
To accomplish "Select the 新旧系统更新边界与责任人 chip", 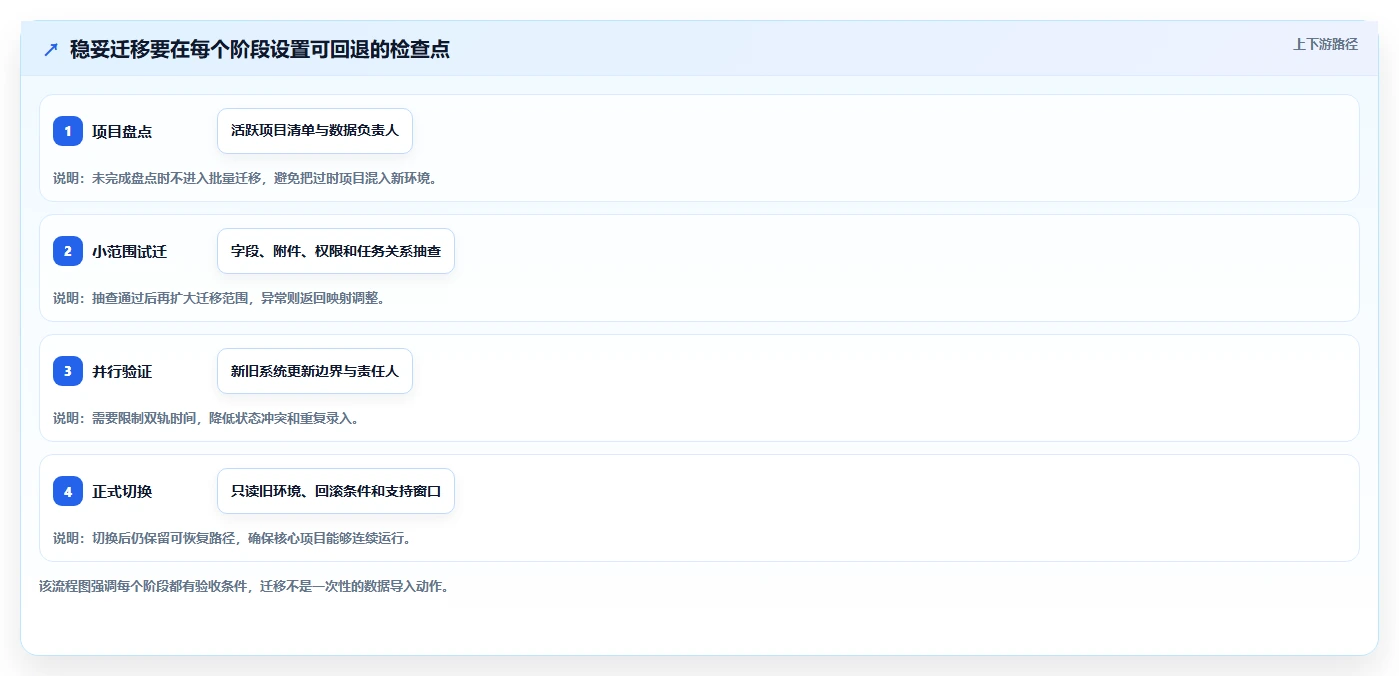I will [315, 371].
